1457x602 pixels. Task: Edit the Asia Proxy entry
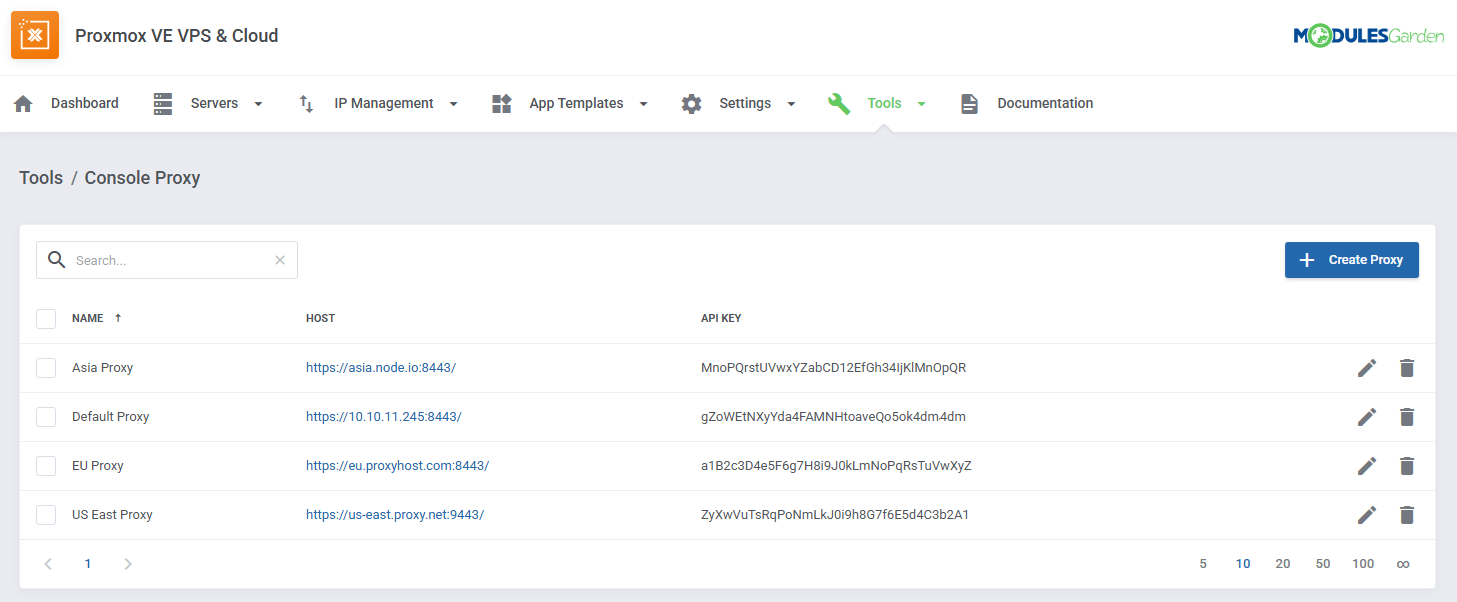(1367, 367)
